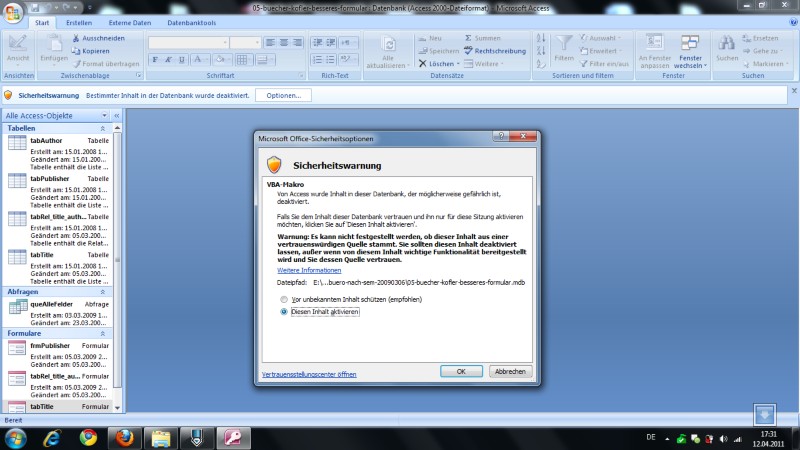The height and width of the screenshot is (450, 800).
Task: Click Kopieren in ribbon
Action: point(90,51)
